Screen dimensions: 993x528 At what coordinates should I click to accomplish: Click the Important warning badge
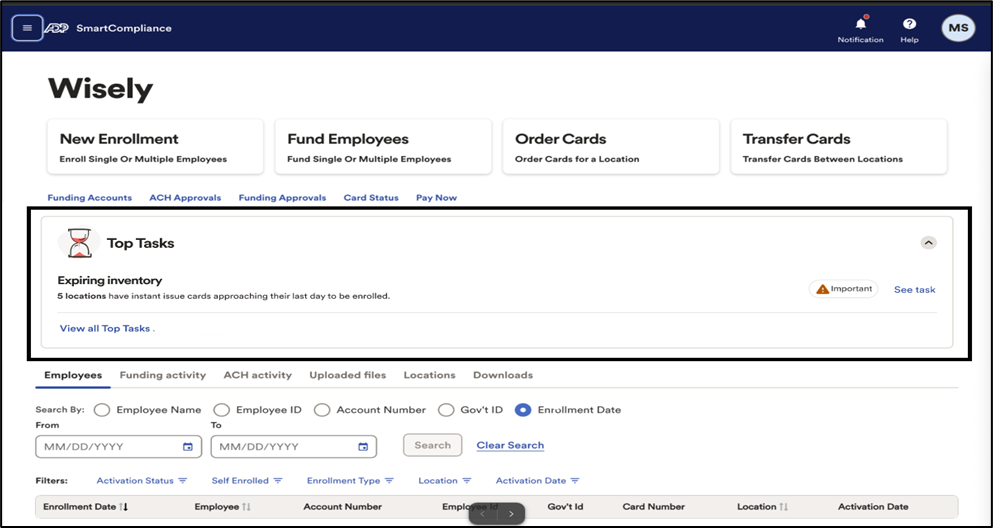coord(843,289)
